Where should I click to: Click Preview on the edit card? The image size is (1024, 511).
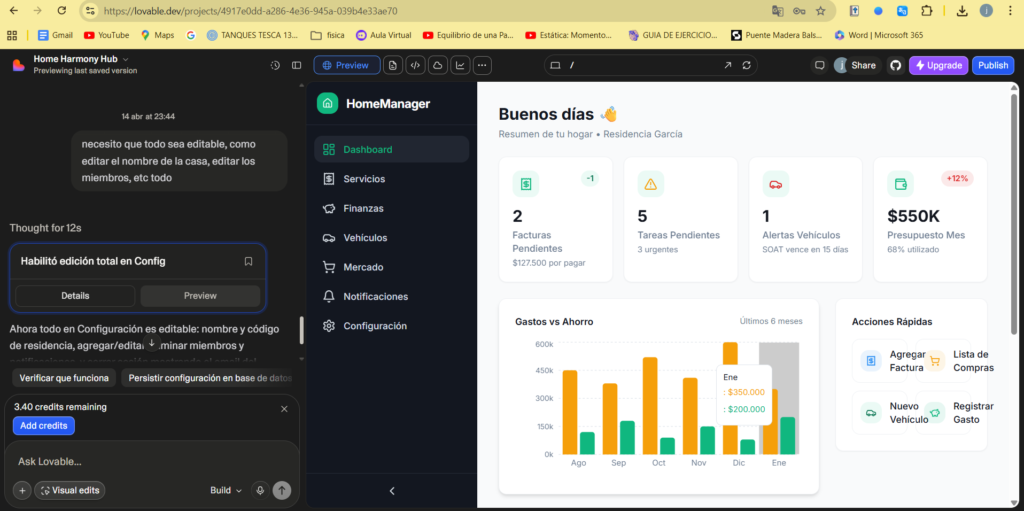pyautogui.click(x=200, y=295)
